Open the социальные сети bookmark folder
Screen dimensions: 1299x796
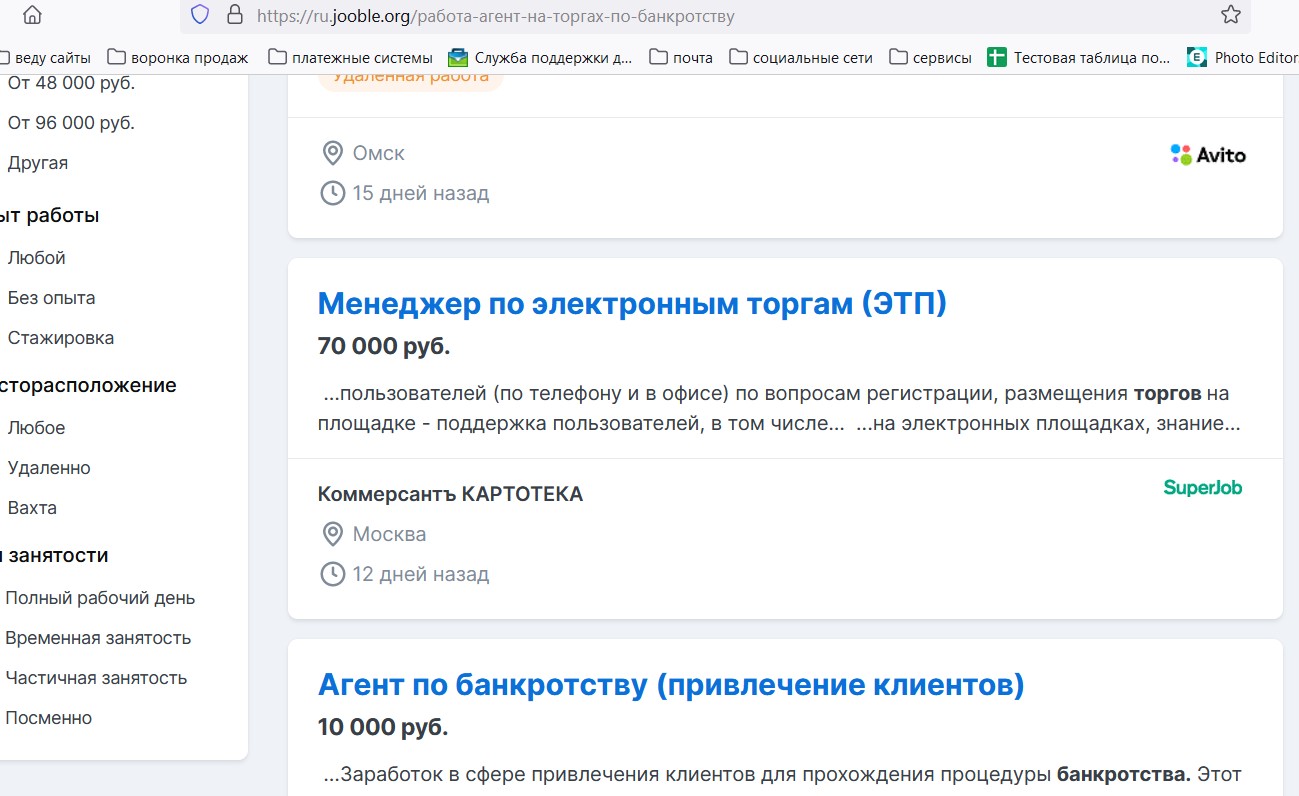(801, 58)
